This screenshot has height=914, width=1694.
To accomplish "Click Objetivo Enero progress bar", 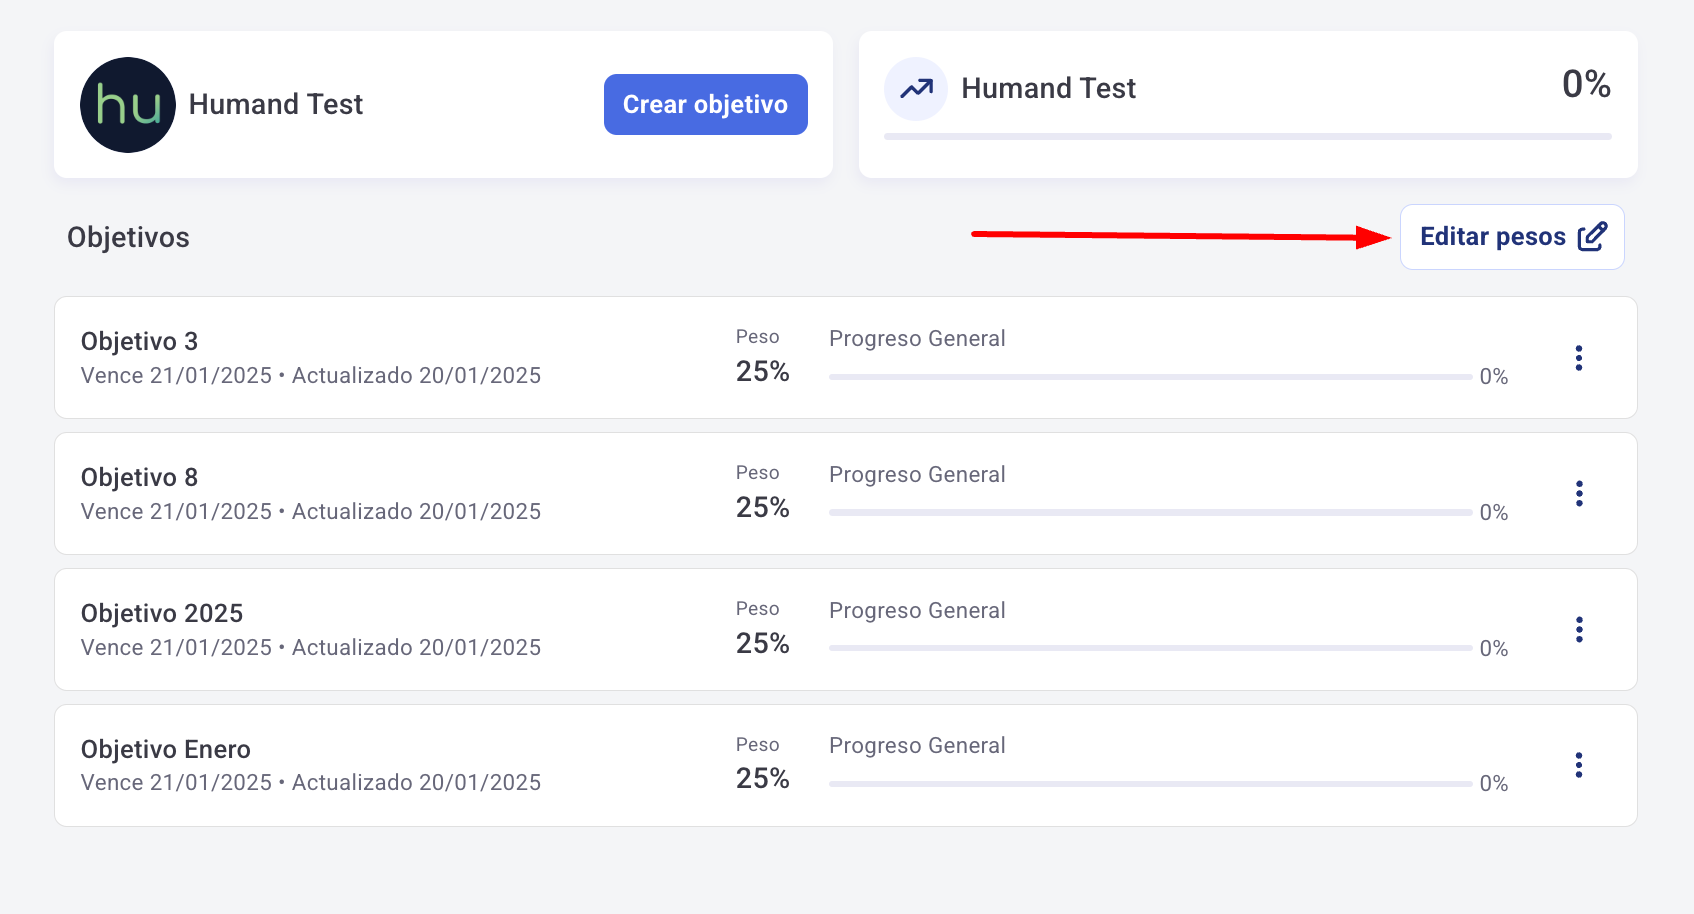I will [1150, 784].
